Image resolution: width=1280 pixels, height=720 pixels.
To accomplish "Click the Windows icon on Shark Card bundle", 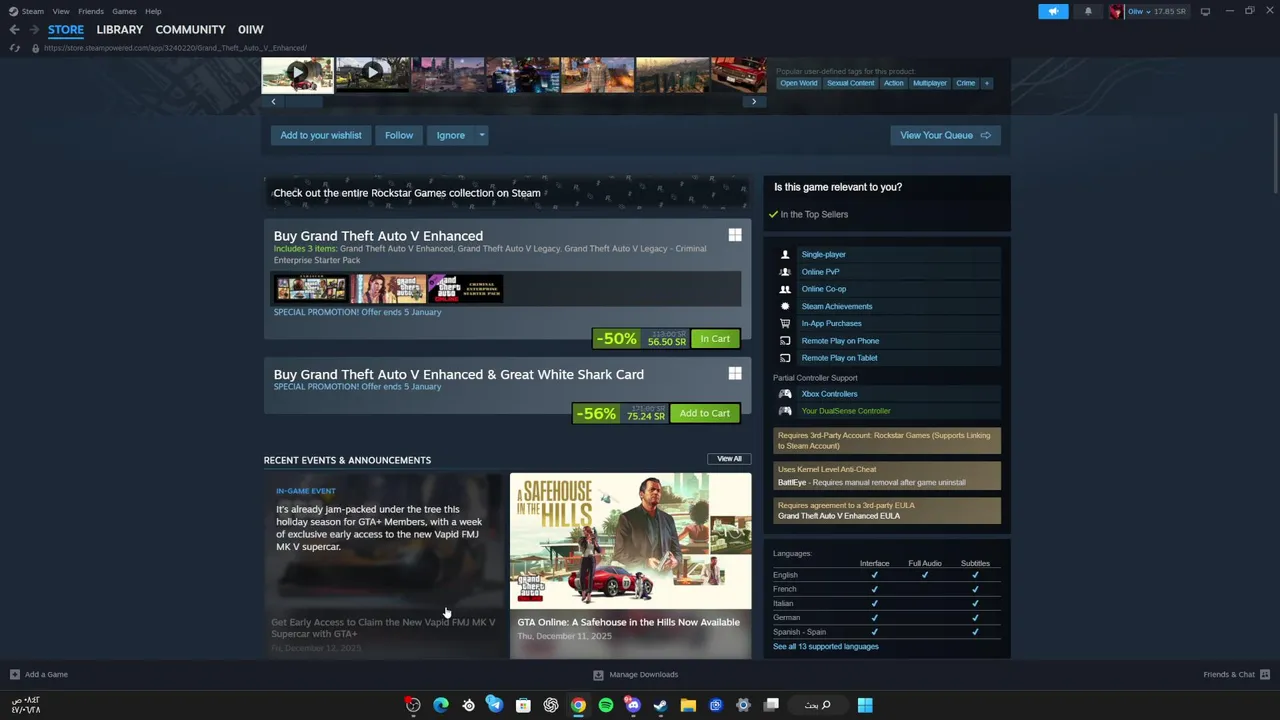I will 735,373.
